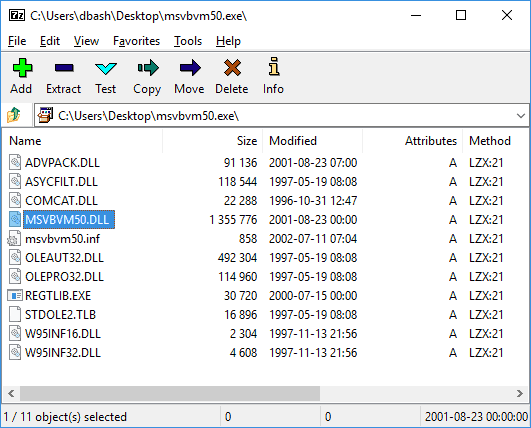Click the REGTLIB.EXE file icon

tap(15, 296)
